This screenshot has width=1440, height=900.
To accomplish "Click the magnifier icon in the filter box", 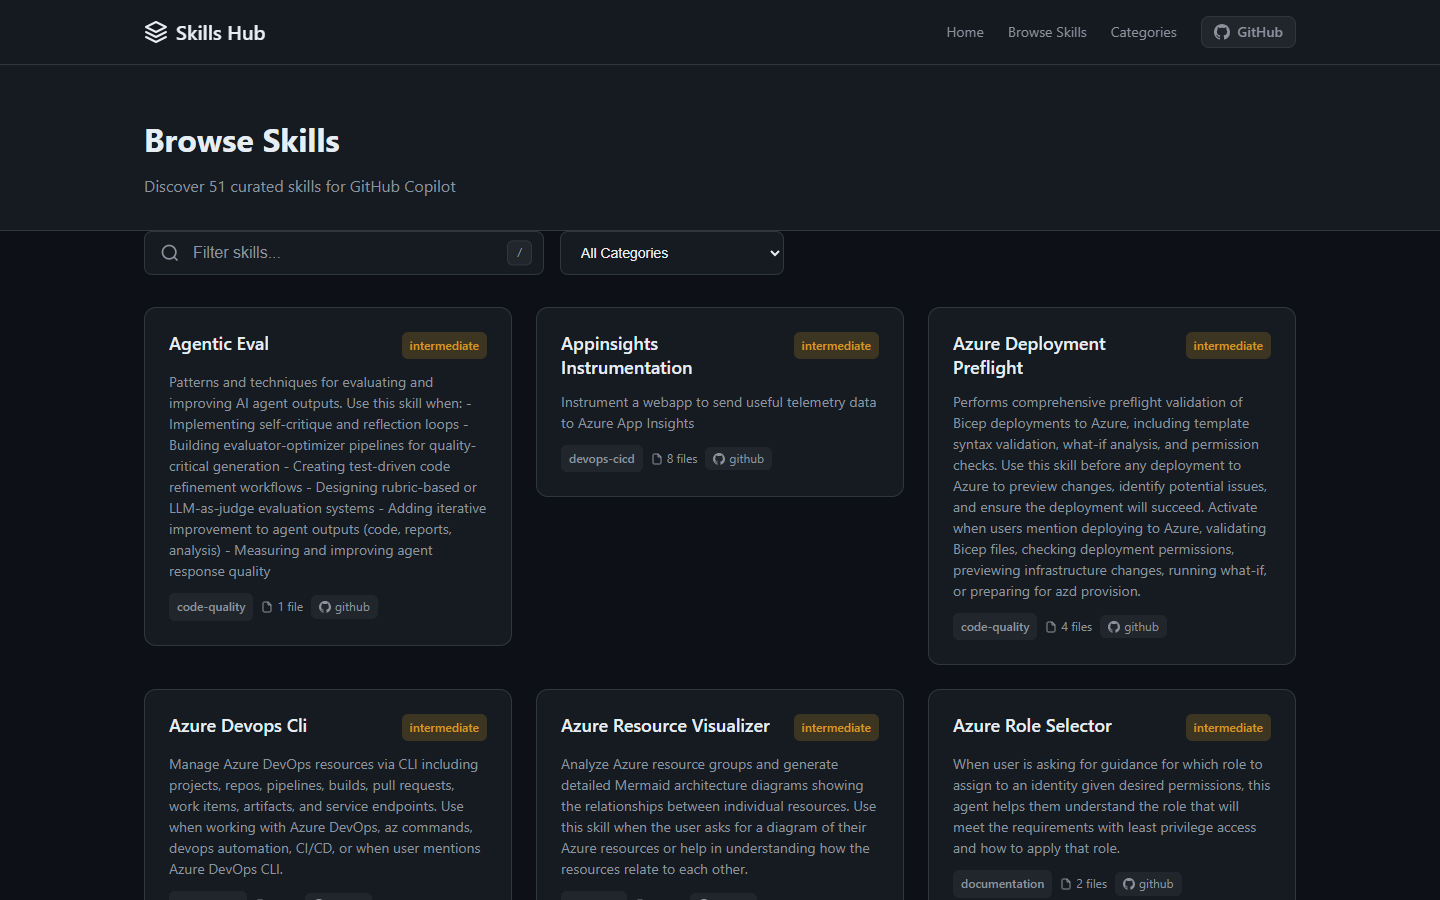I will pyautogui.click(x=170, y=253).
